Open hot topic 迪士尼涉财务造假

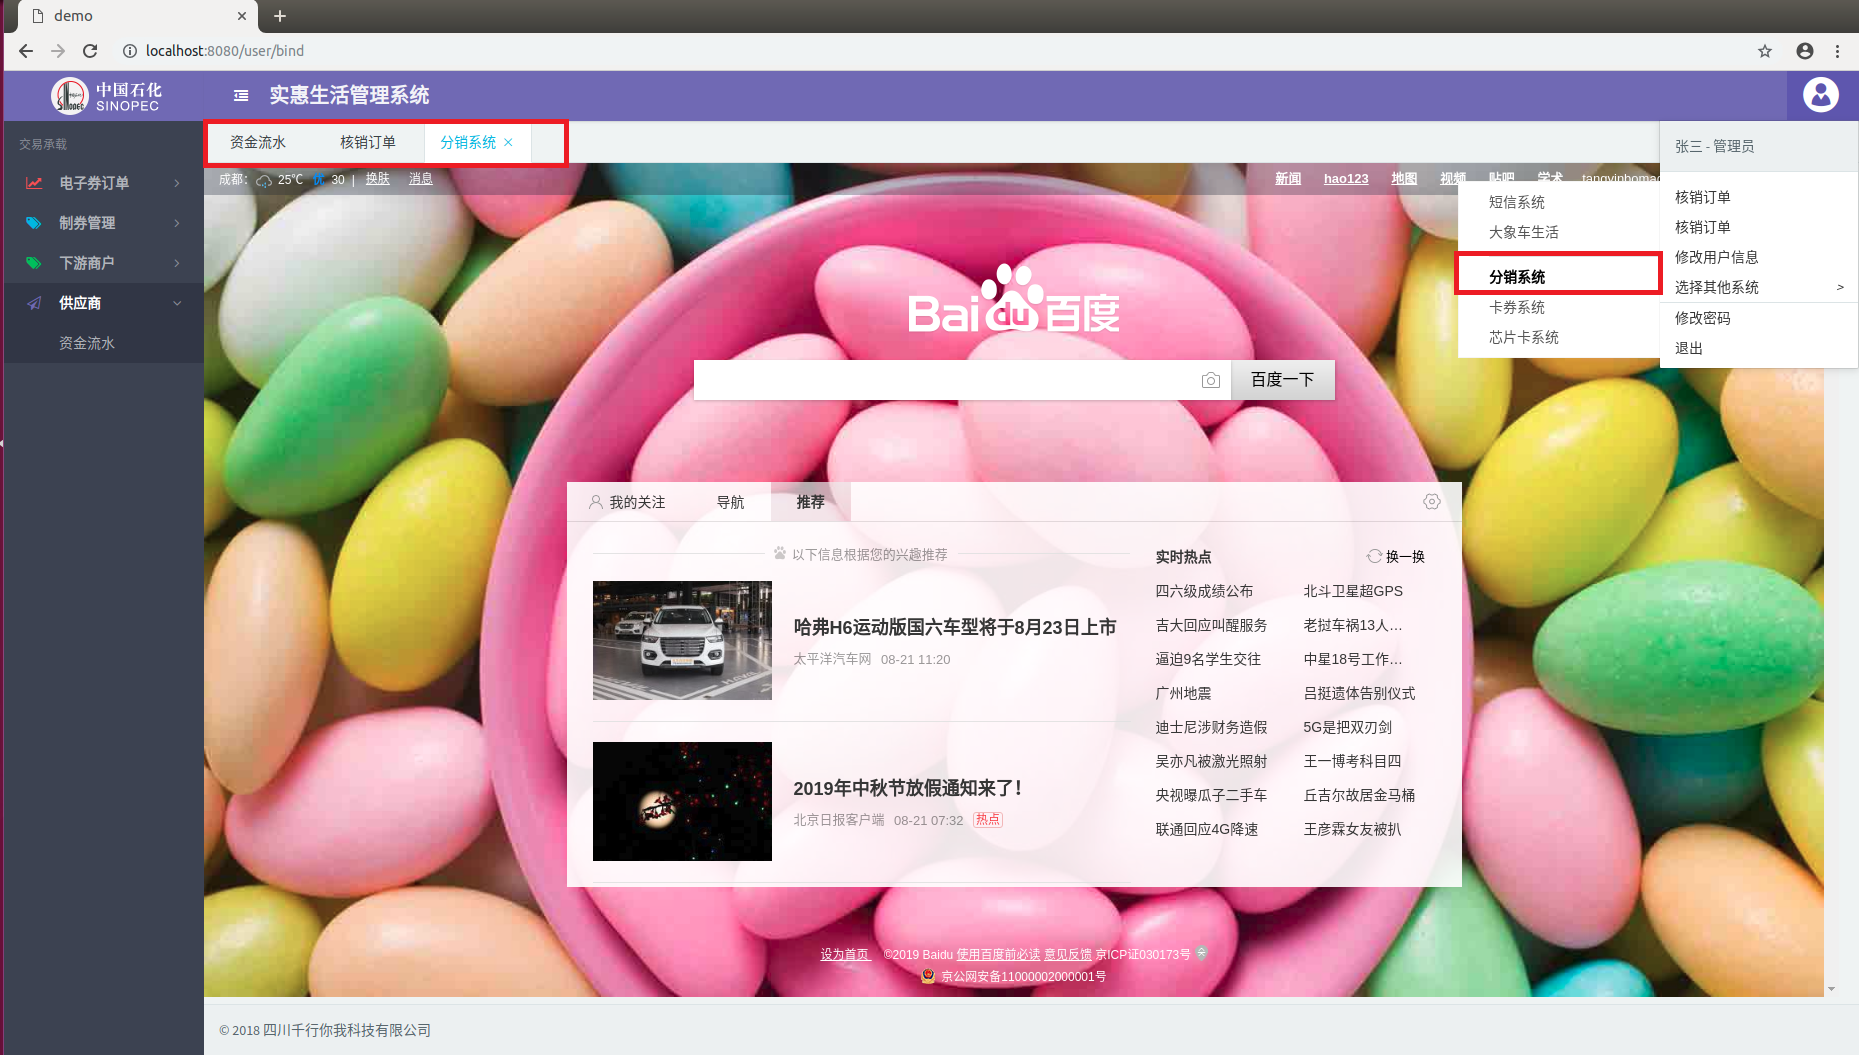tap(1211, 727)
